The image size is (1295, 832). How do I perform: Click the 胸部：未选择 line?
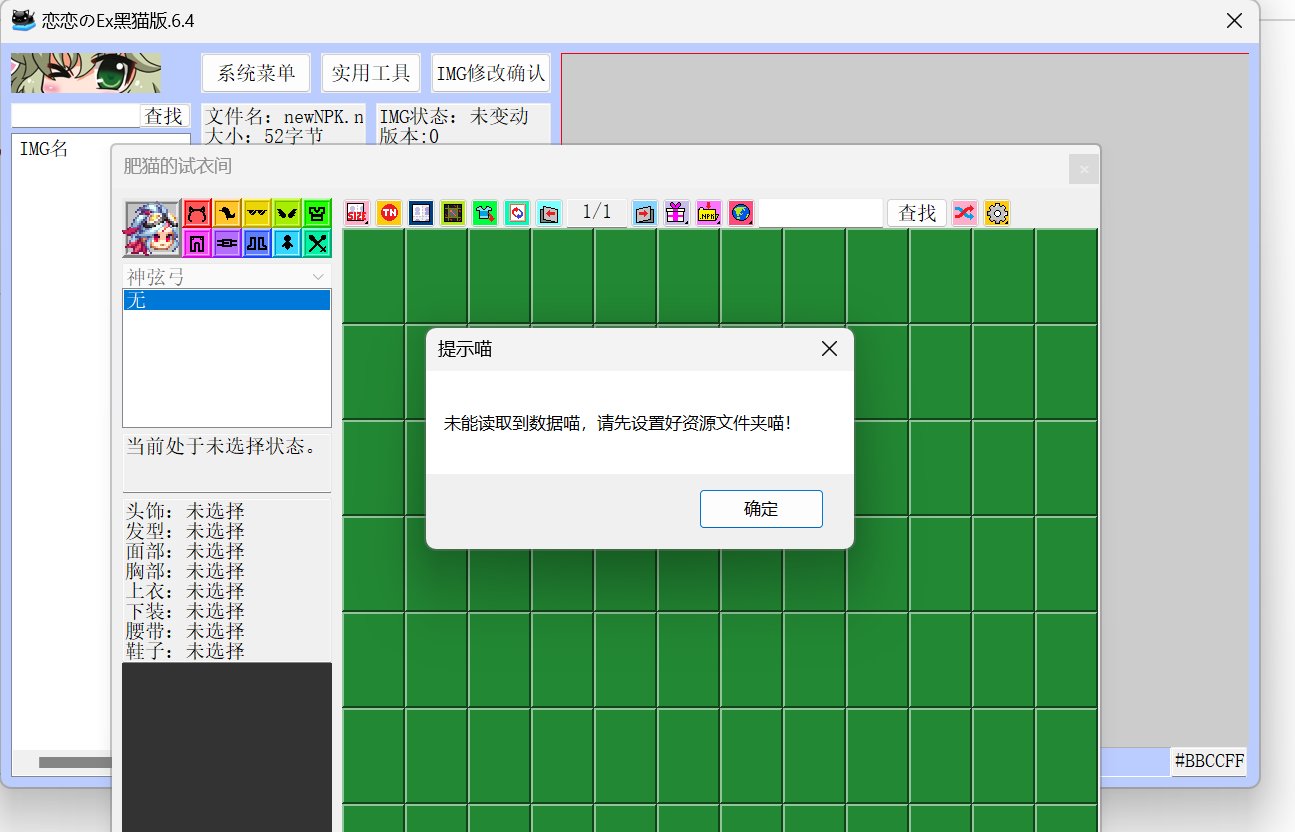[185, 571]
